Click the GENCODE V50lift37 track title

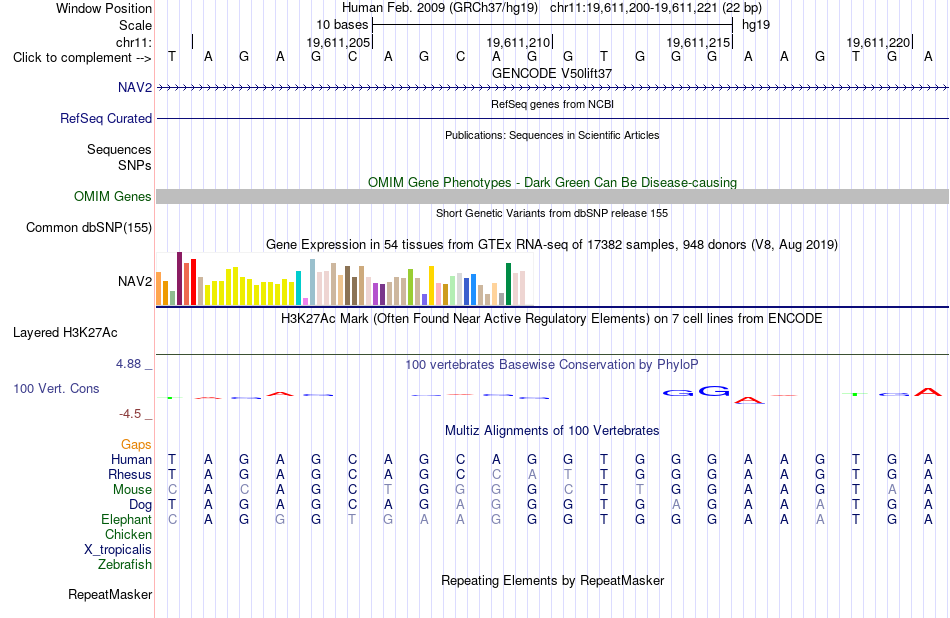click(x=552, y=73)
